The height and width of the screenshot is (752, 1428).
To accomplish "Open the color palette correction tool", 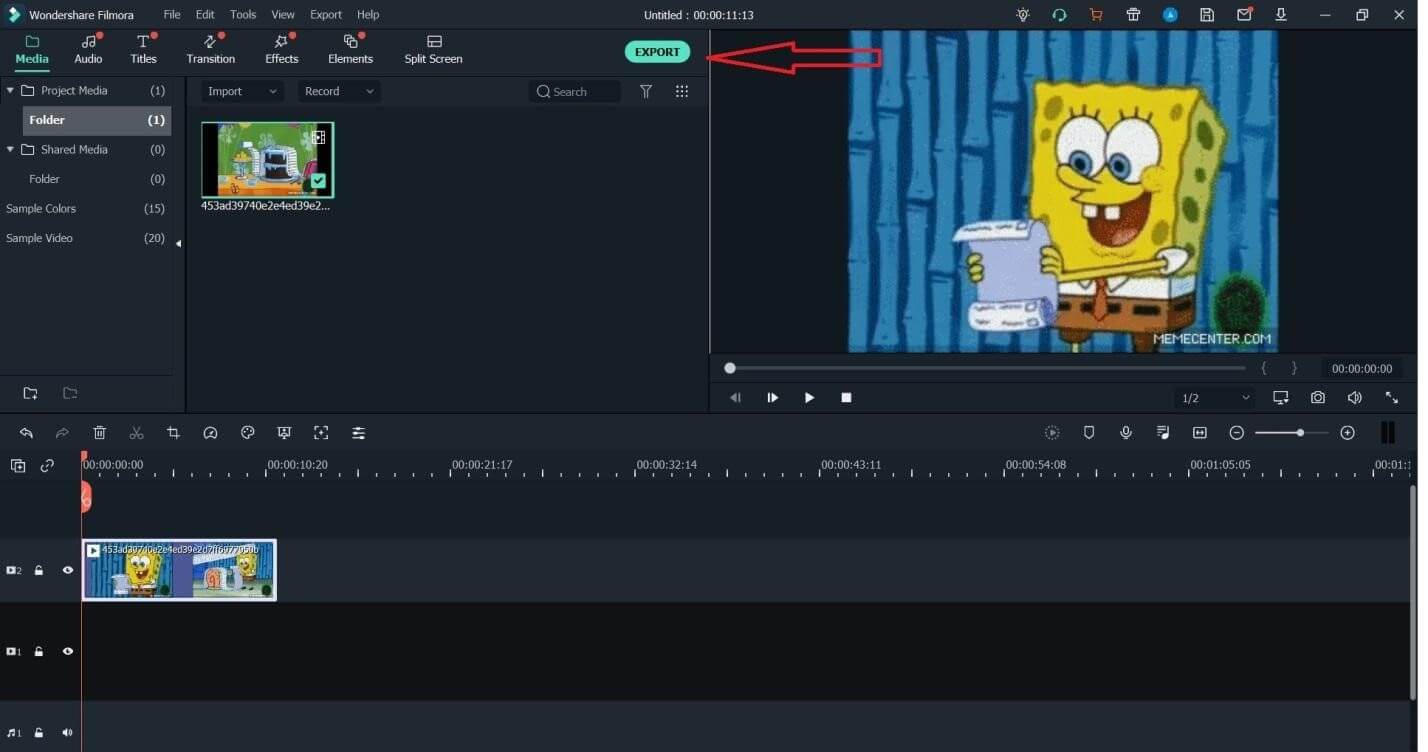I will pyautogui.click(x=248, y=433).
